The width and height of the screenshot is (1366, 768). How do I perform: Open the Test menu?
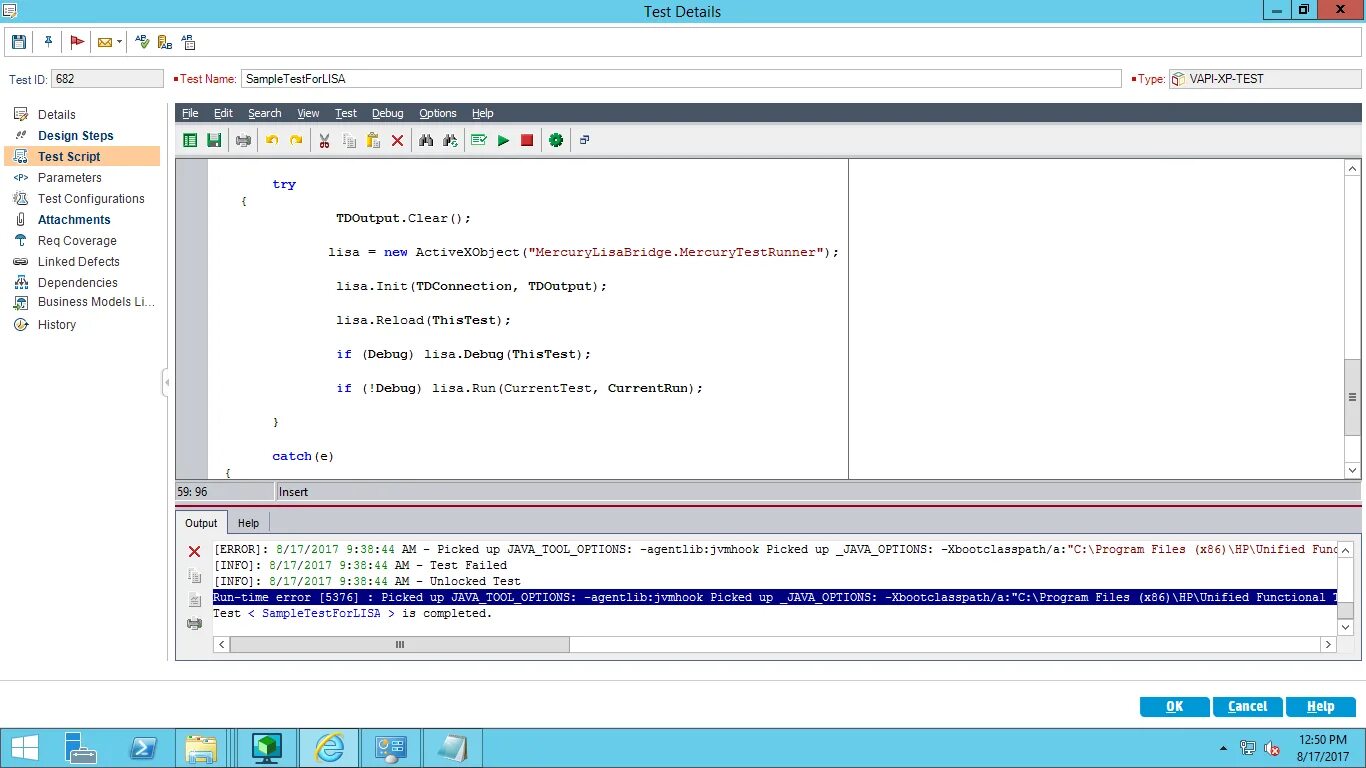[x=346, y=113]
